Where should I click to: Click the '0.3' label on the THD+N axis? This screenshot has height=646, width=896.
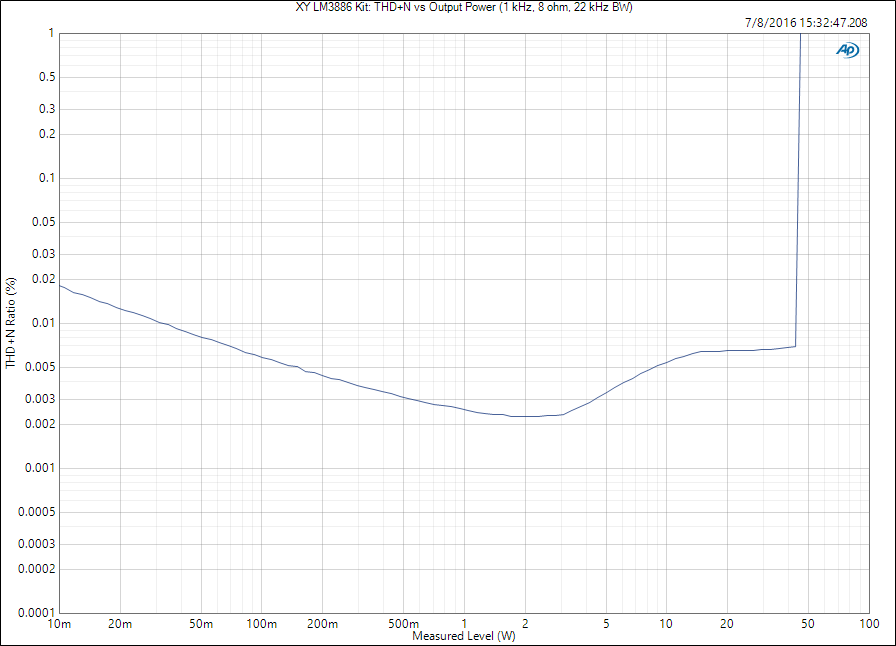coord(47,109)
